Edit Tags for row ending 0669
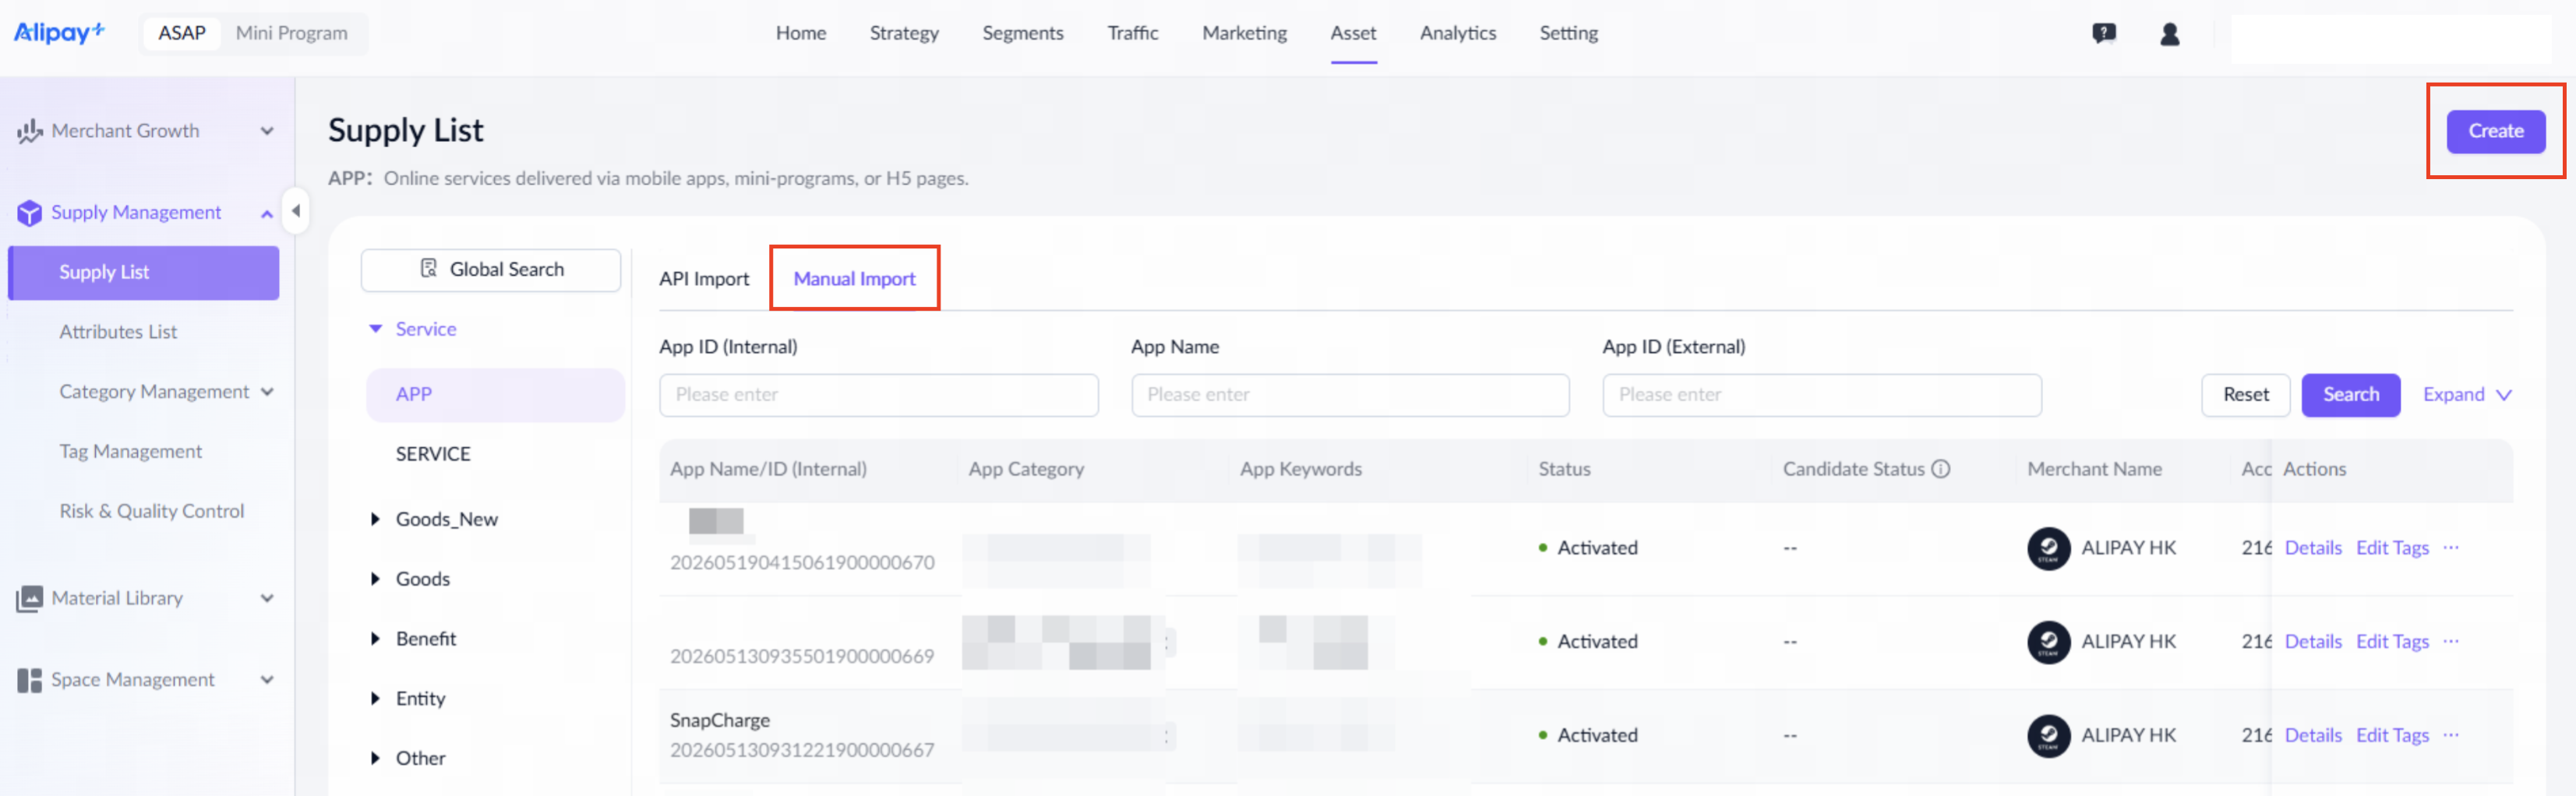This screenshot has height=796, width=2576. point(2391,642)
